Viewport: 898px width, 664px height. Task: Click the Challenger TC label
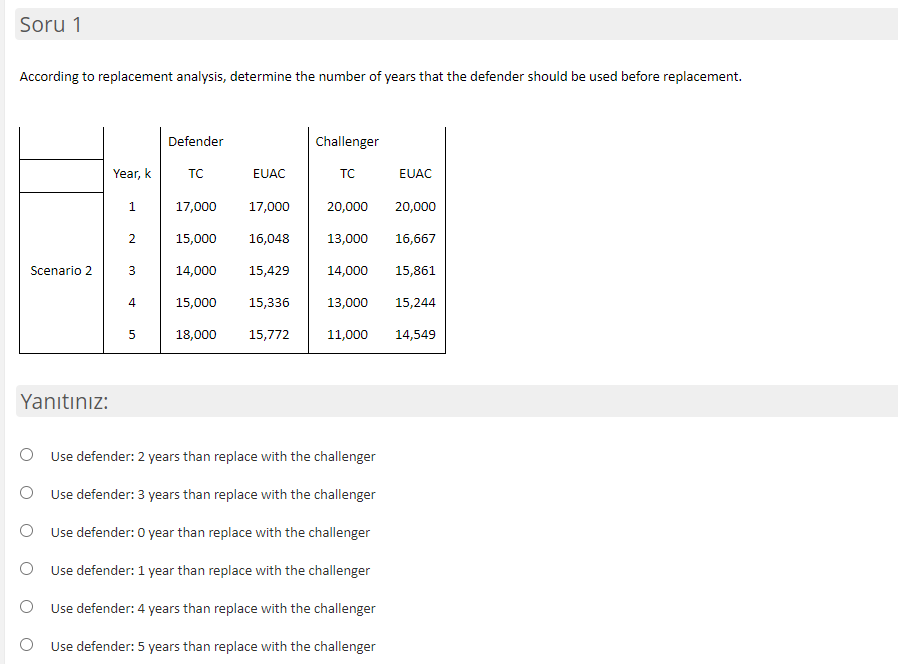(x=347, y=173)
